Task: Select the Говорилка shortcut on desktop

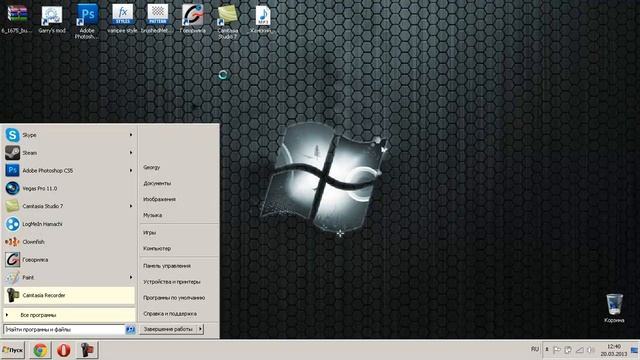Action: (x=193, y=19)
